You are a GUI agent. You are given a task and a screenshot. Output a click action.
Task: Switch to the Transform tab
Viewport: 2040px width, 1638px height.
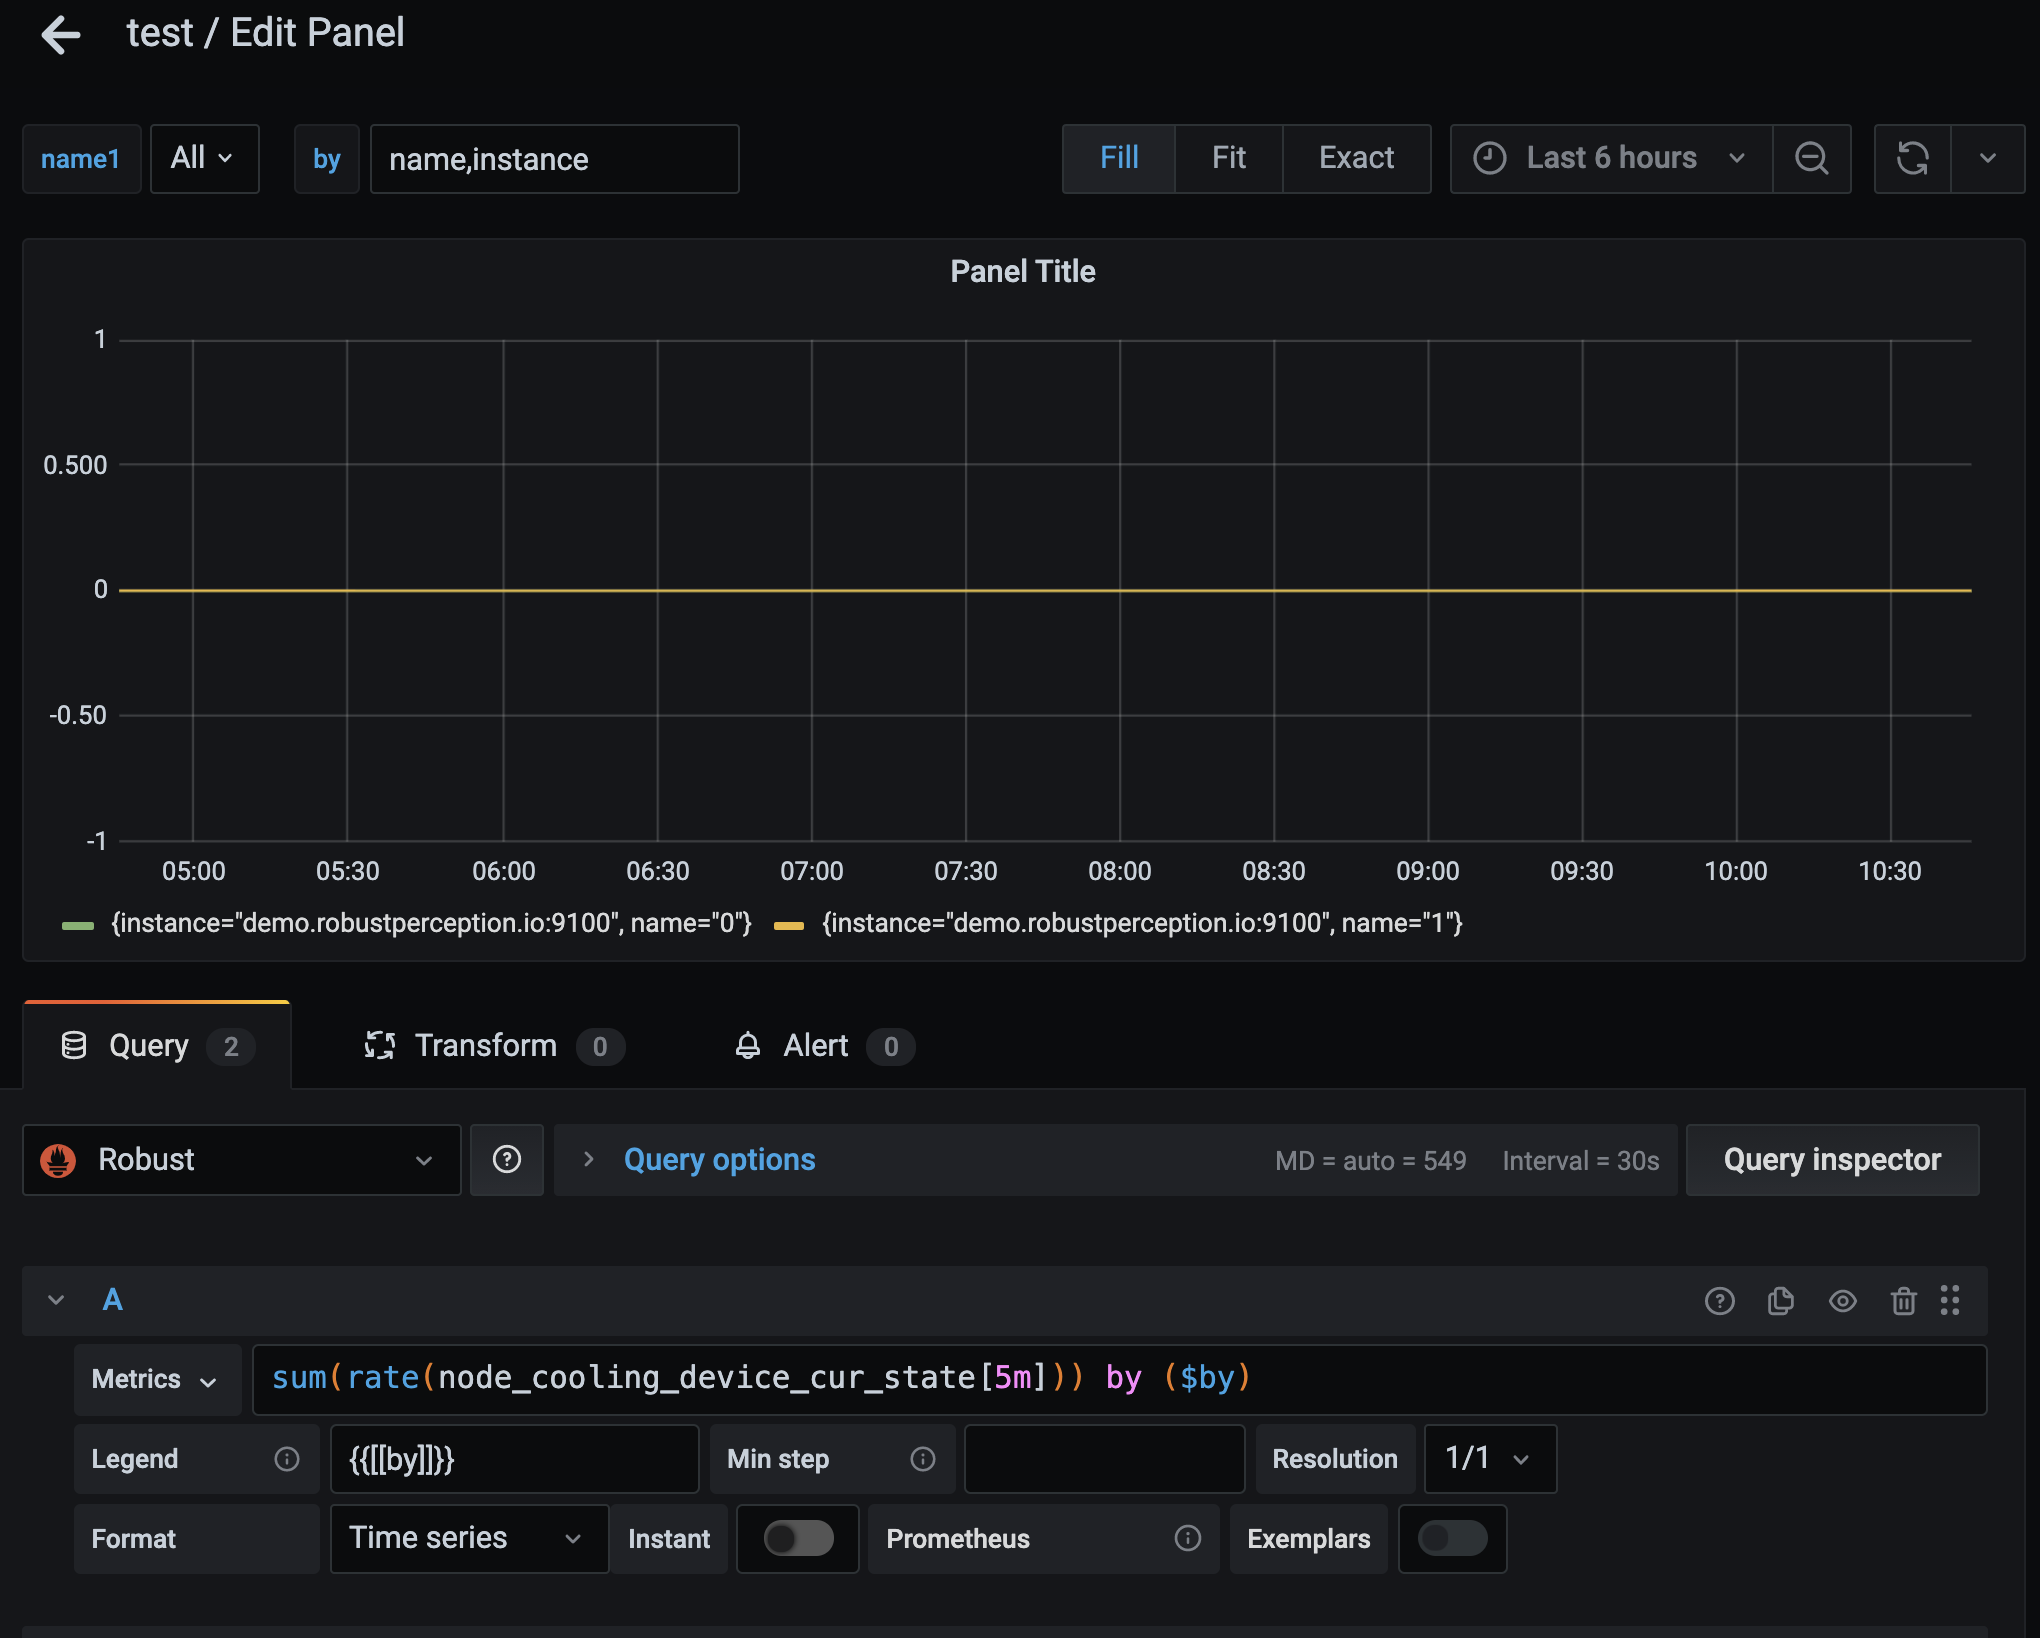[x=486, y=1045]
